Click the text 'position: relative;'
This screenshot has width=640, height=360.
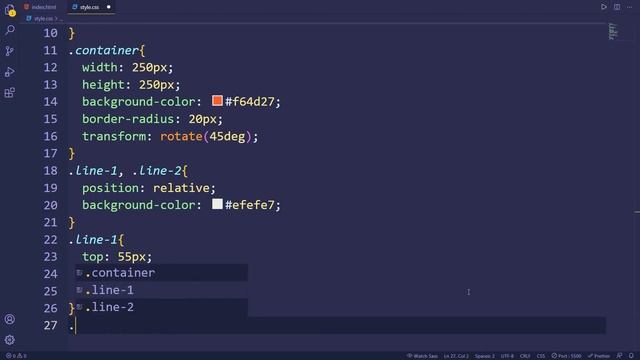pos(149,188)
